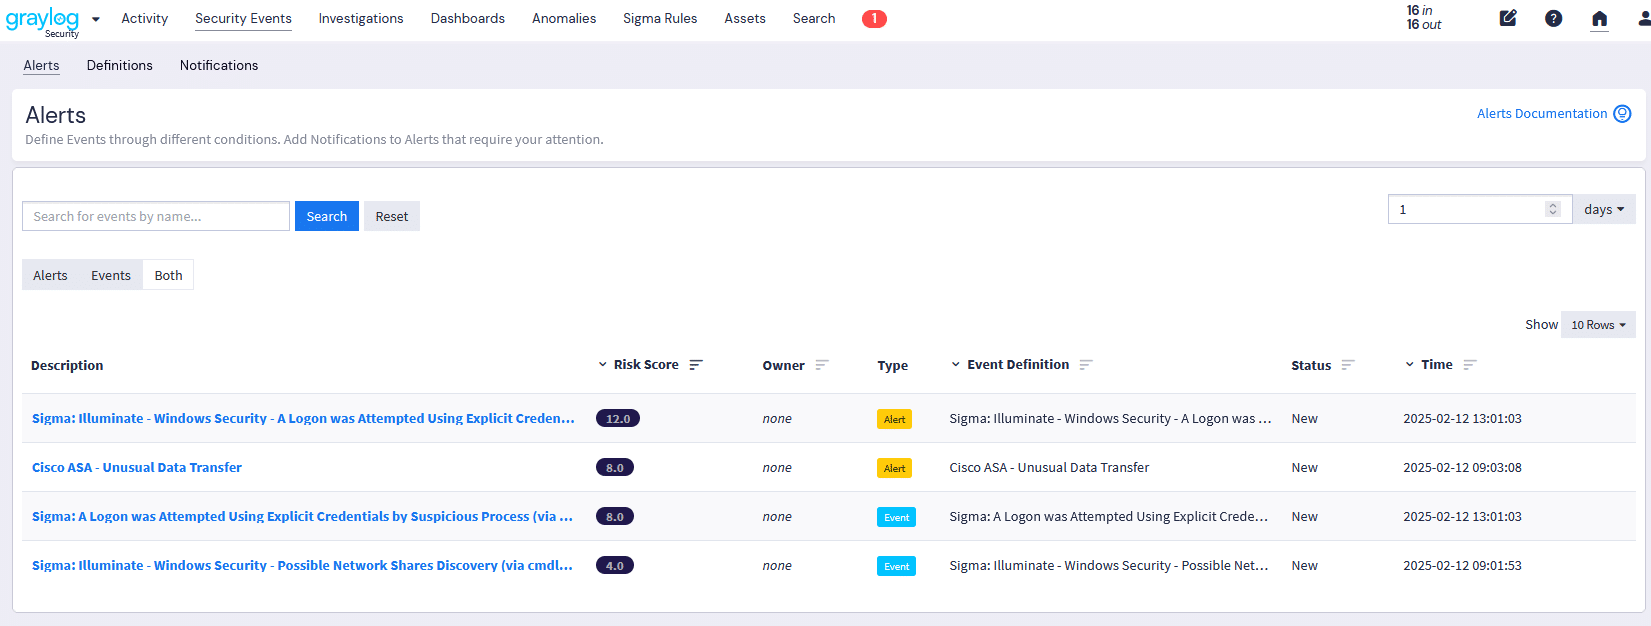Click the Risk Score filter icon
Viewport: 1651px width, 626px height.
696,365
